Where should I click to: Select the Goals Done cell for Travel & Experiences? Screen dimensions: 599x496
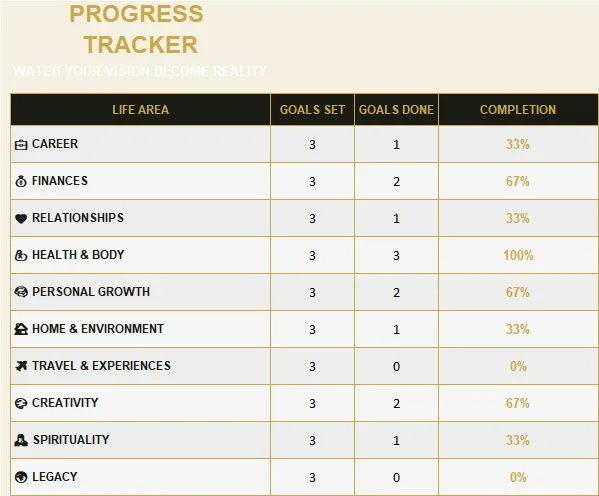coord(396,366)
